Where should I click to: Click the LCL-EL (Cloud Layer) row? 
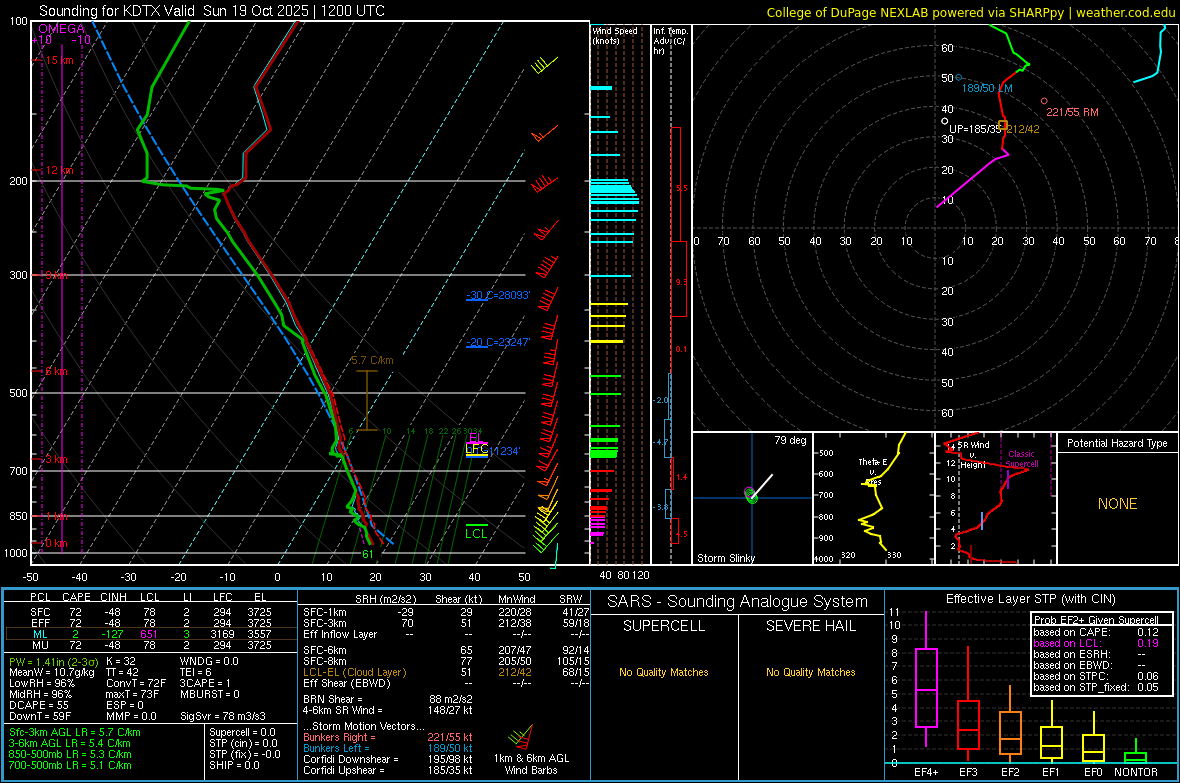[x=446, y=672]
